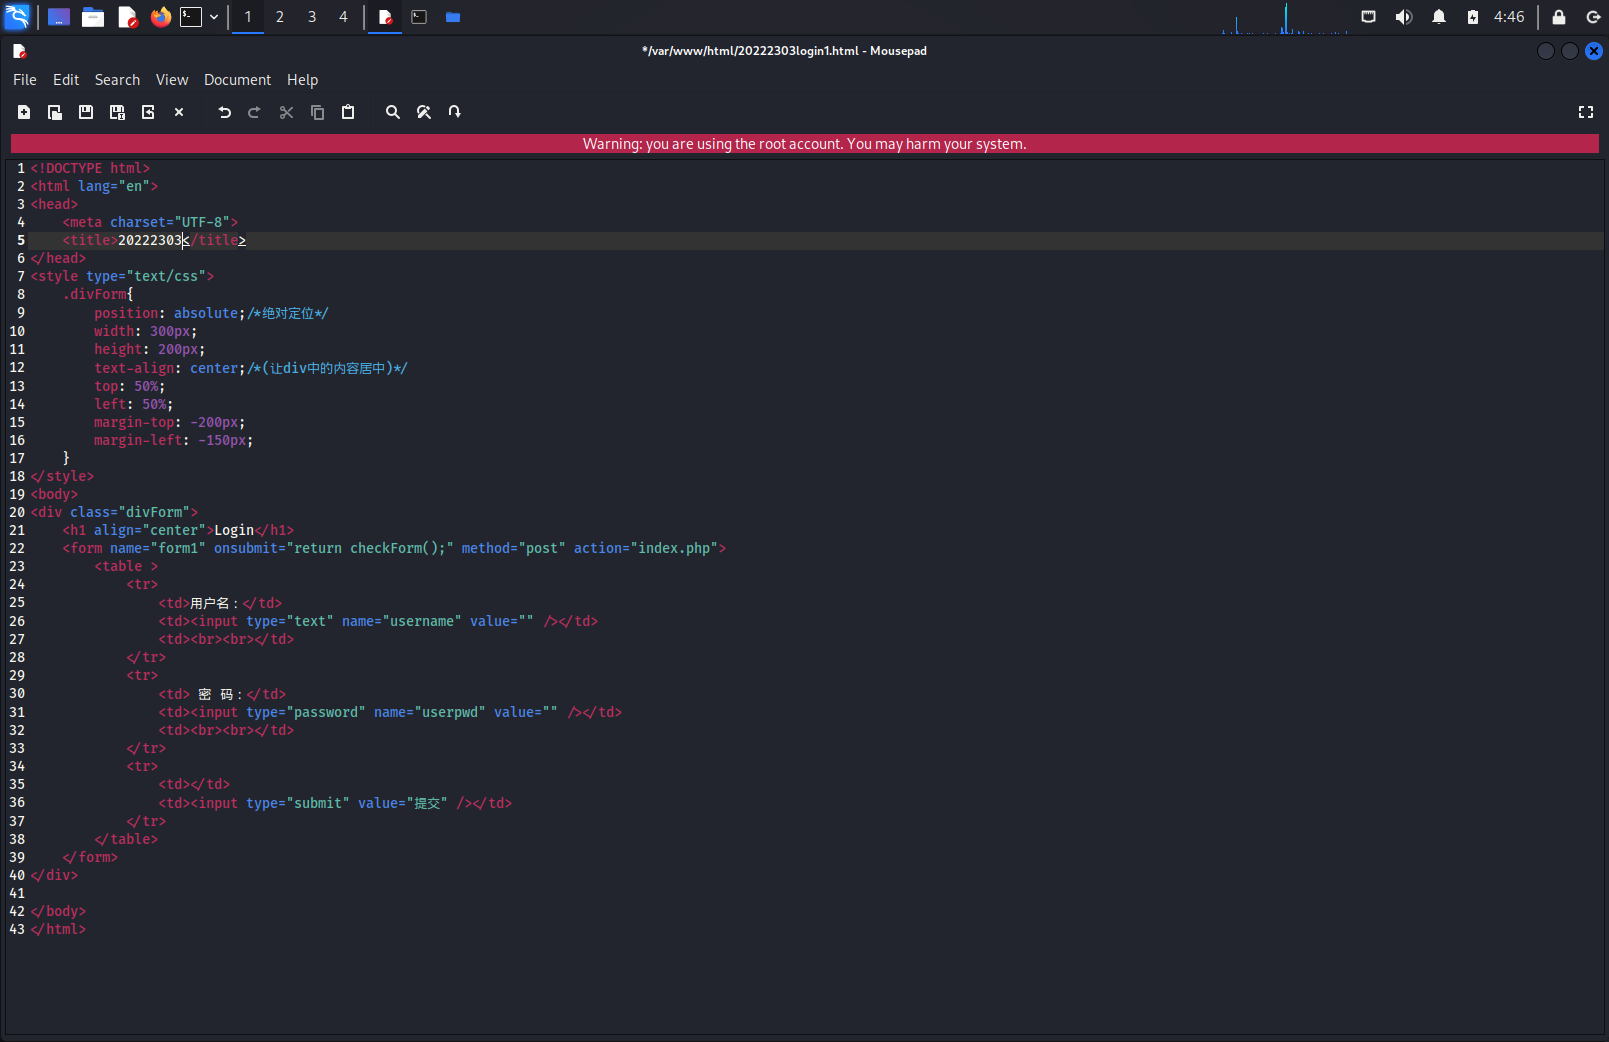
Task: Click the Save As toolbar icon
Action: 117,112
